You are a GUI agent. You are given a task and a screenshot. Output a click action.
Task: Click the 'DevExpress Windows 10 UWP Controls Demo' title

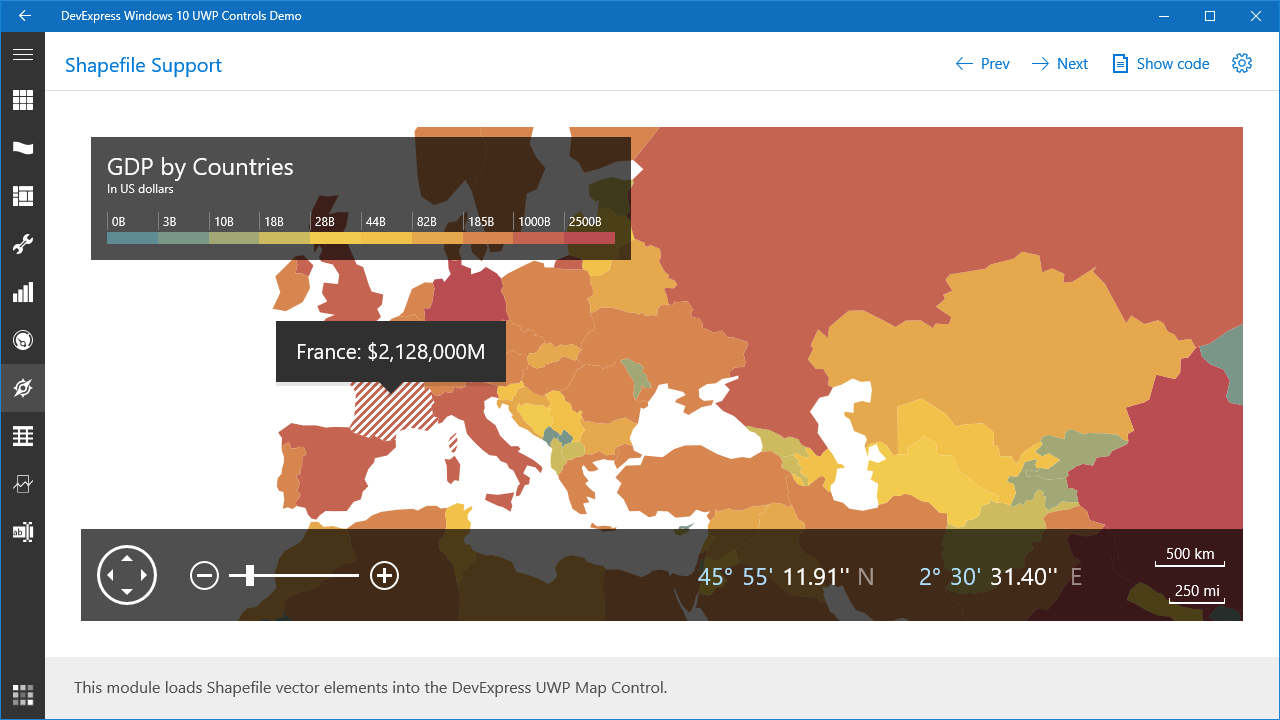(x=181, y=16)
